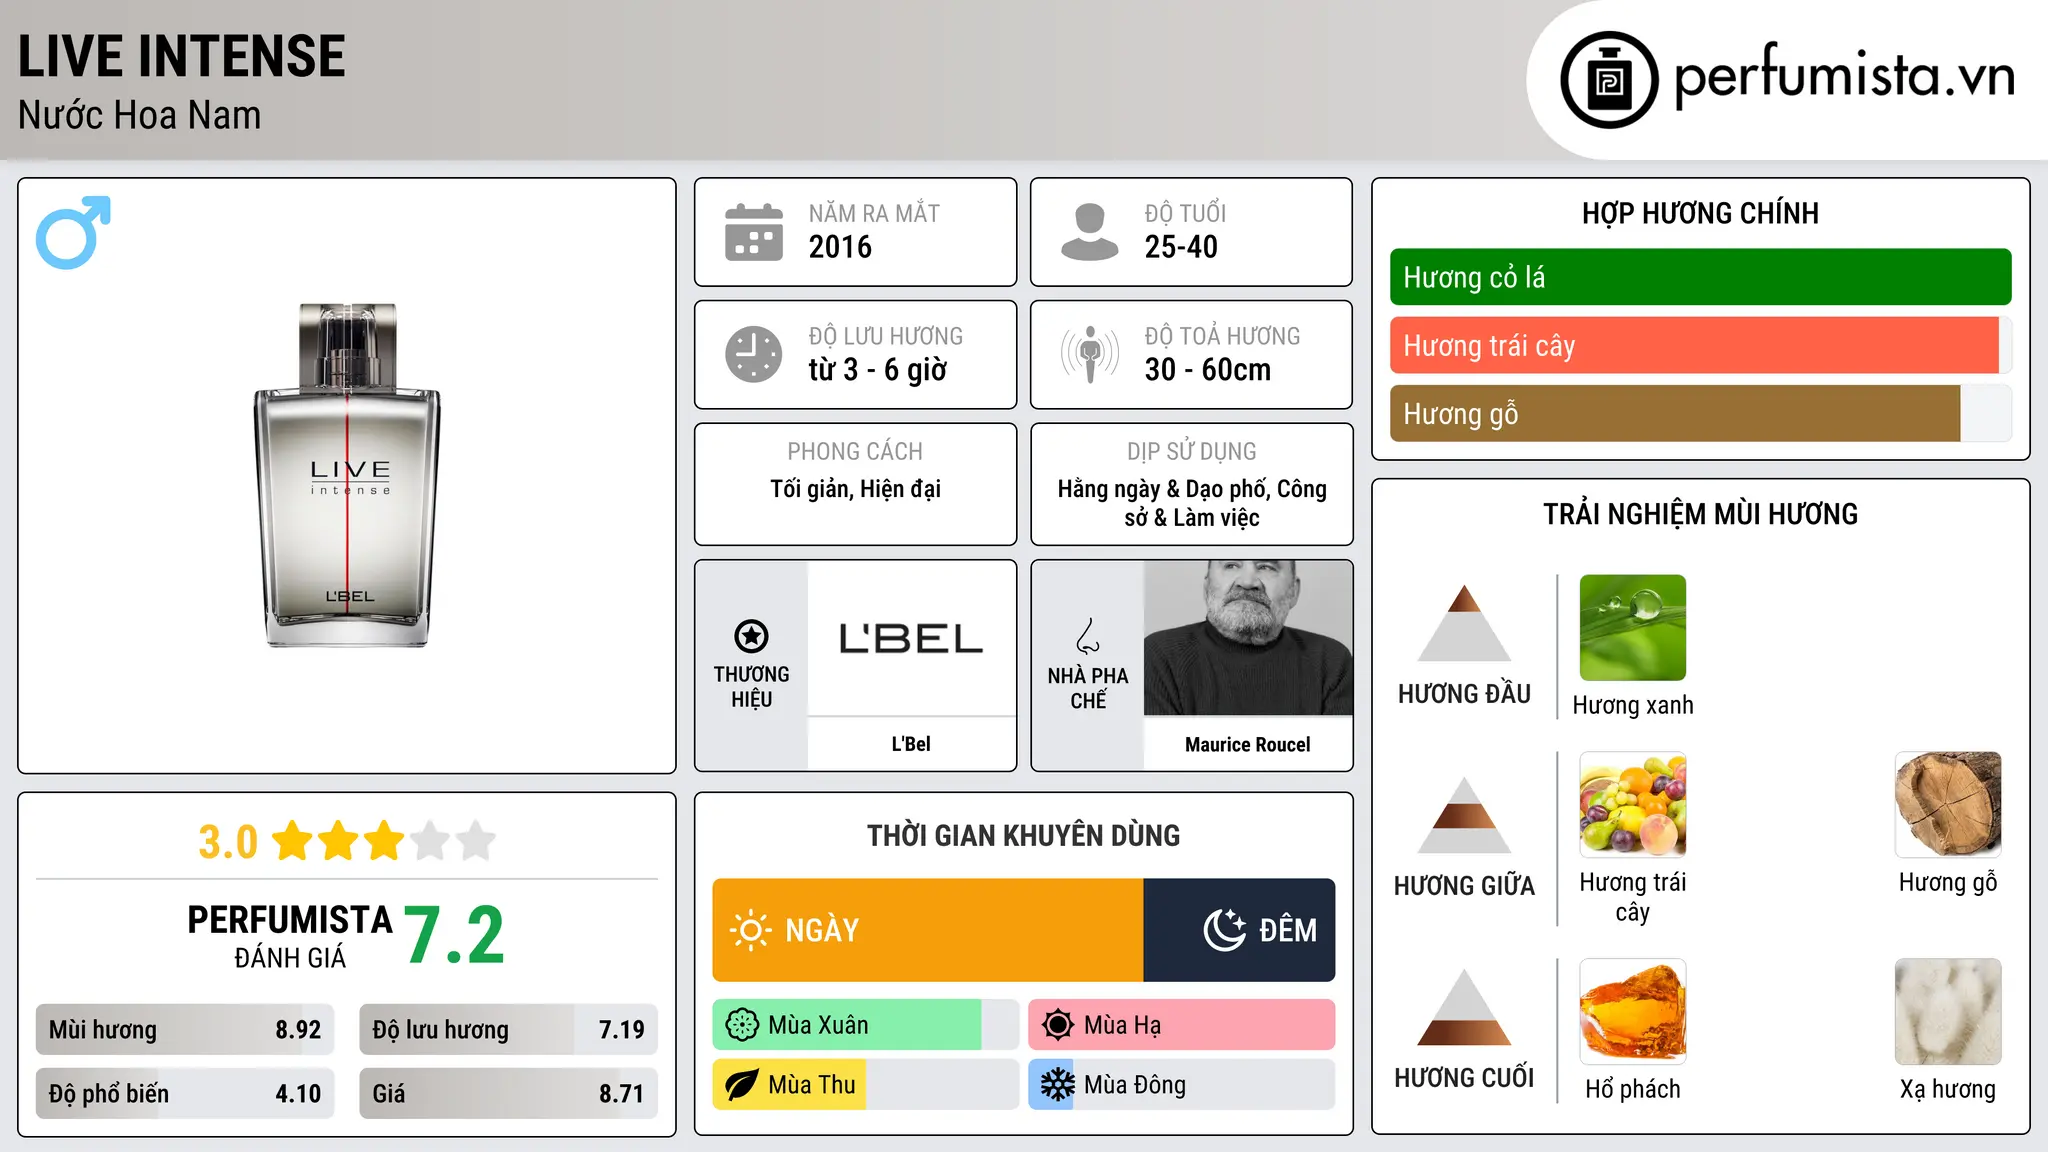Click the LIVE INTENSE title
The image size is (2048, 1152).
click(x=182, y=56)
